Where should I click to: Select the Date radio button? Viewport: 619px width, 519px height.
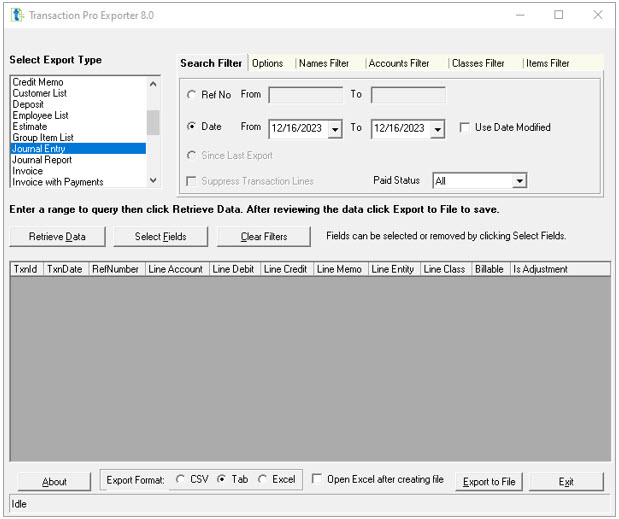[x=191, y=126]
